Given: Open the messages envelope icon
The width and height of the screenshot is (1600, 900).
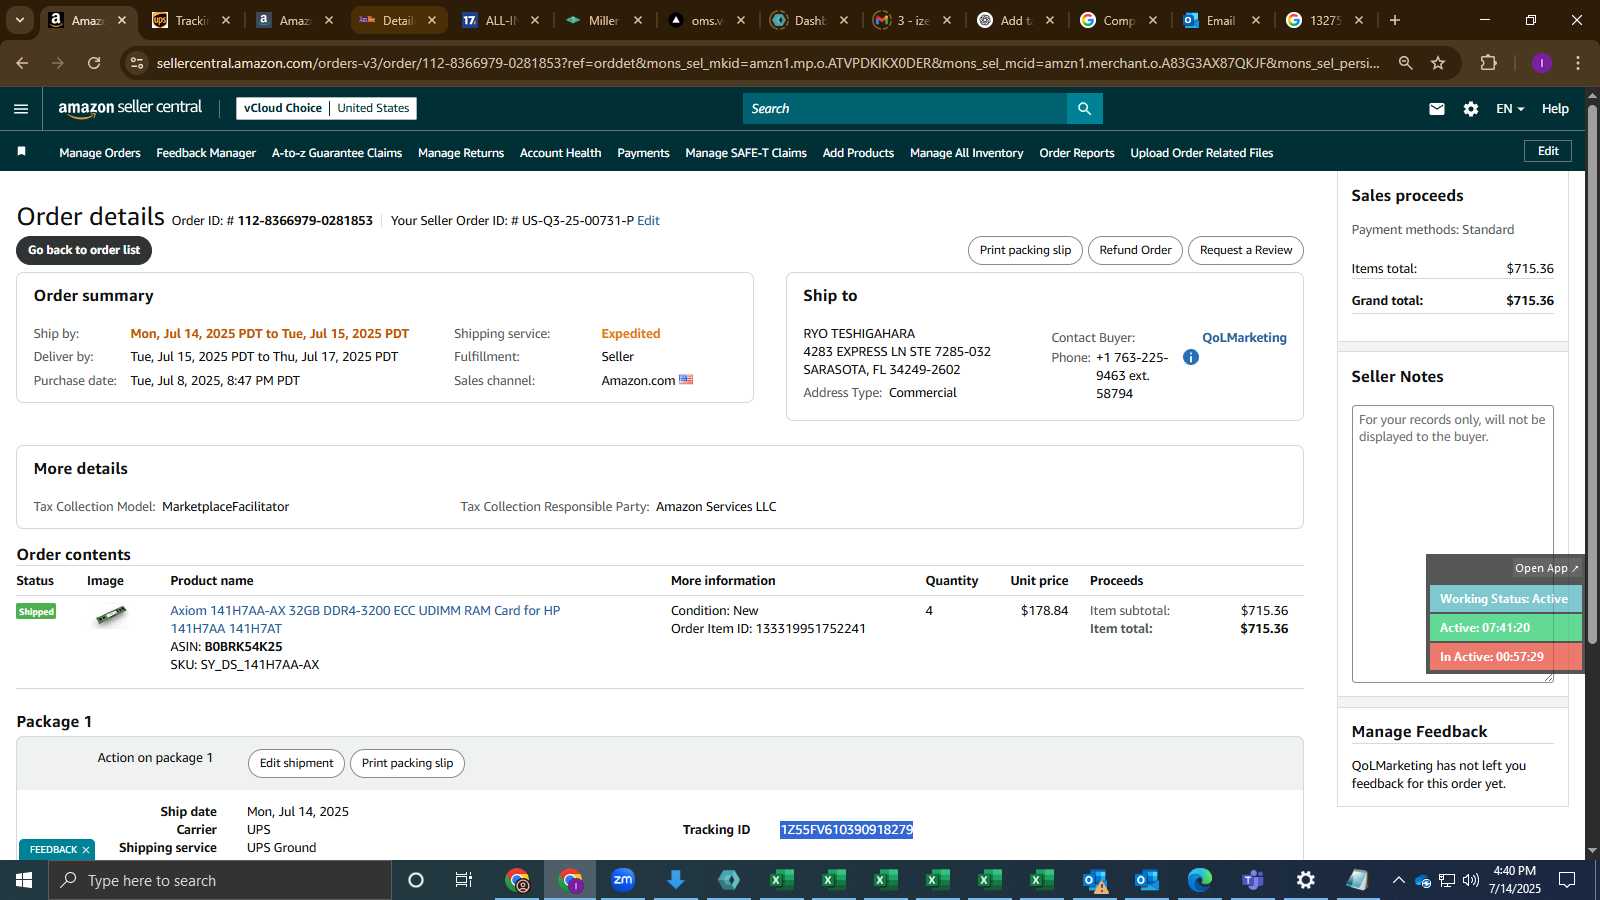Looking at the screenshot, I should click(x=1437, y=109).
